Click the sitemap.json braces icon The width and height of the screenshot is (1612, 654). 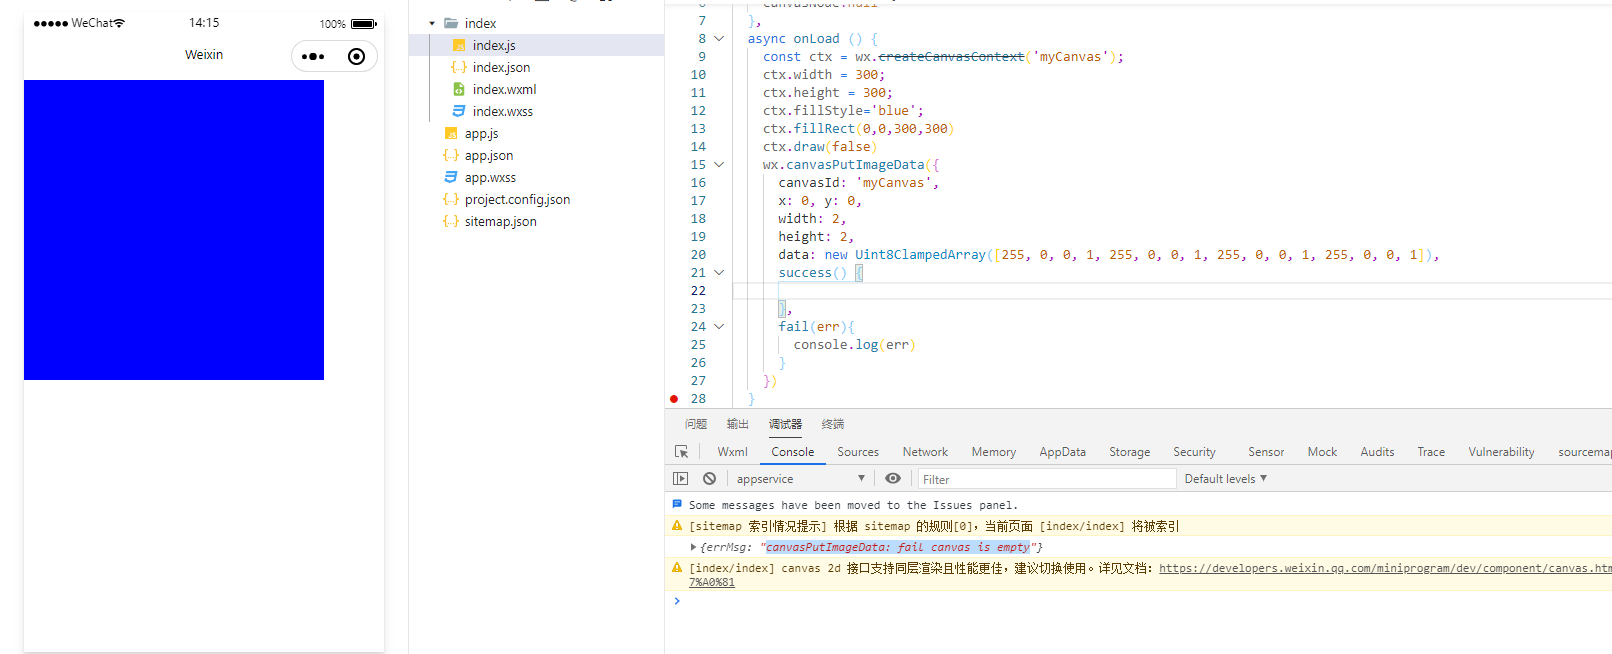pyautogui.click(x=451, y=221)
